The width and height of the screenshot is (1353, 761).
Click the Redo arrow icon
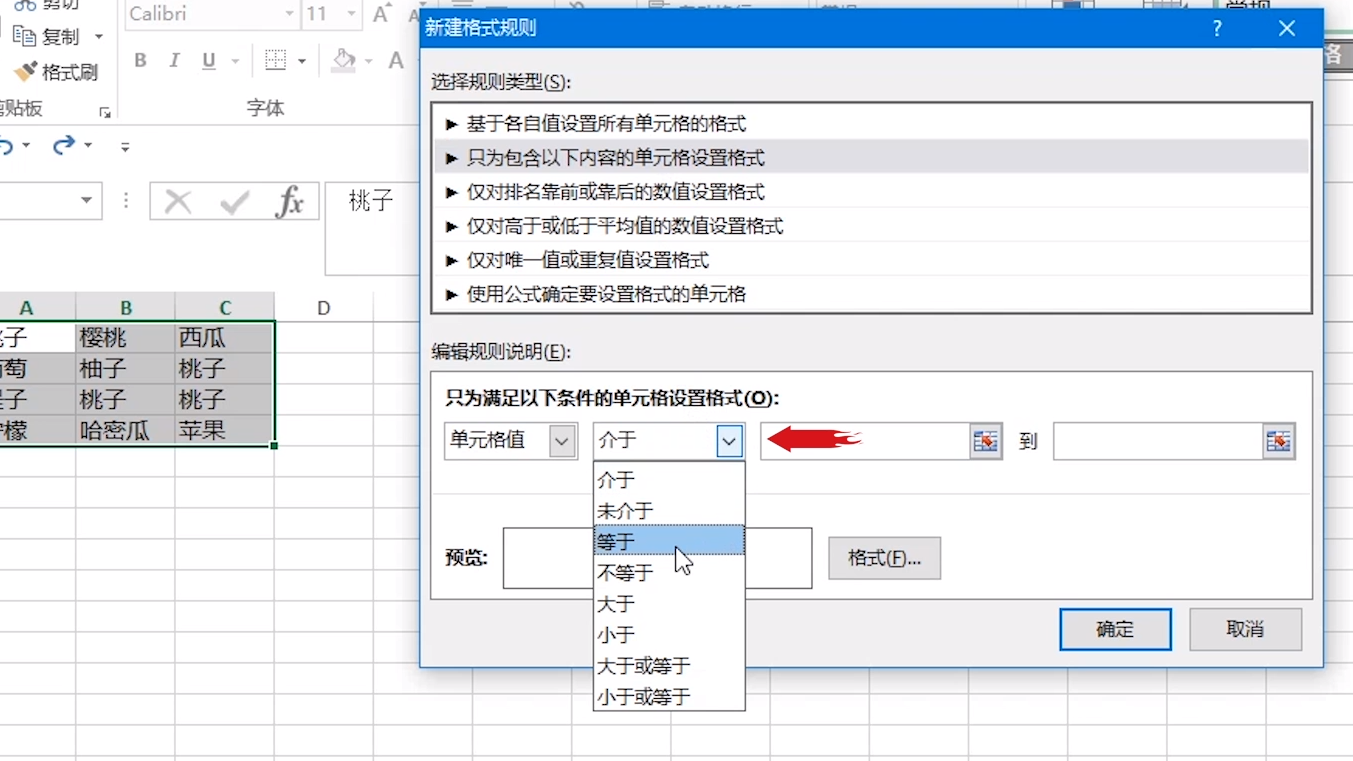(x=64, y=146)
